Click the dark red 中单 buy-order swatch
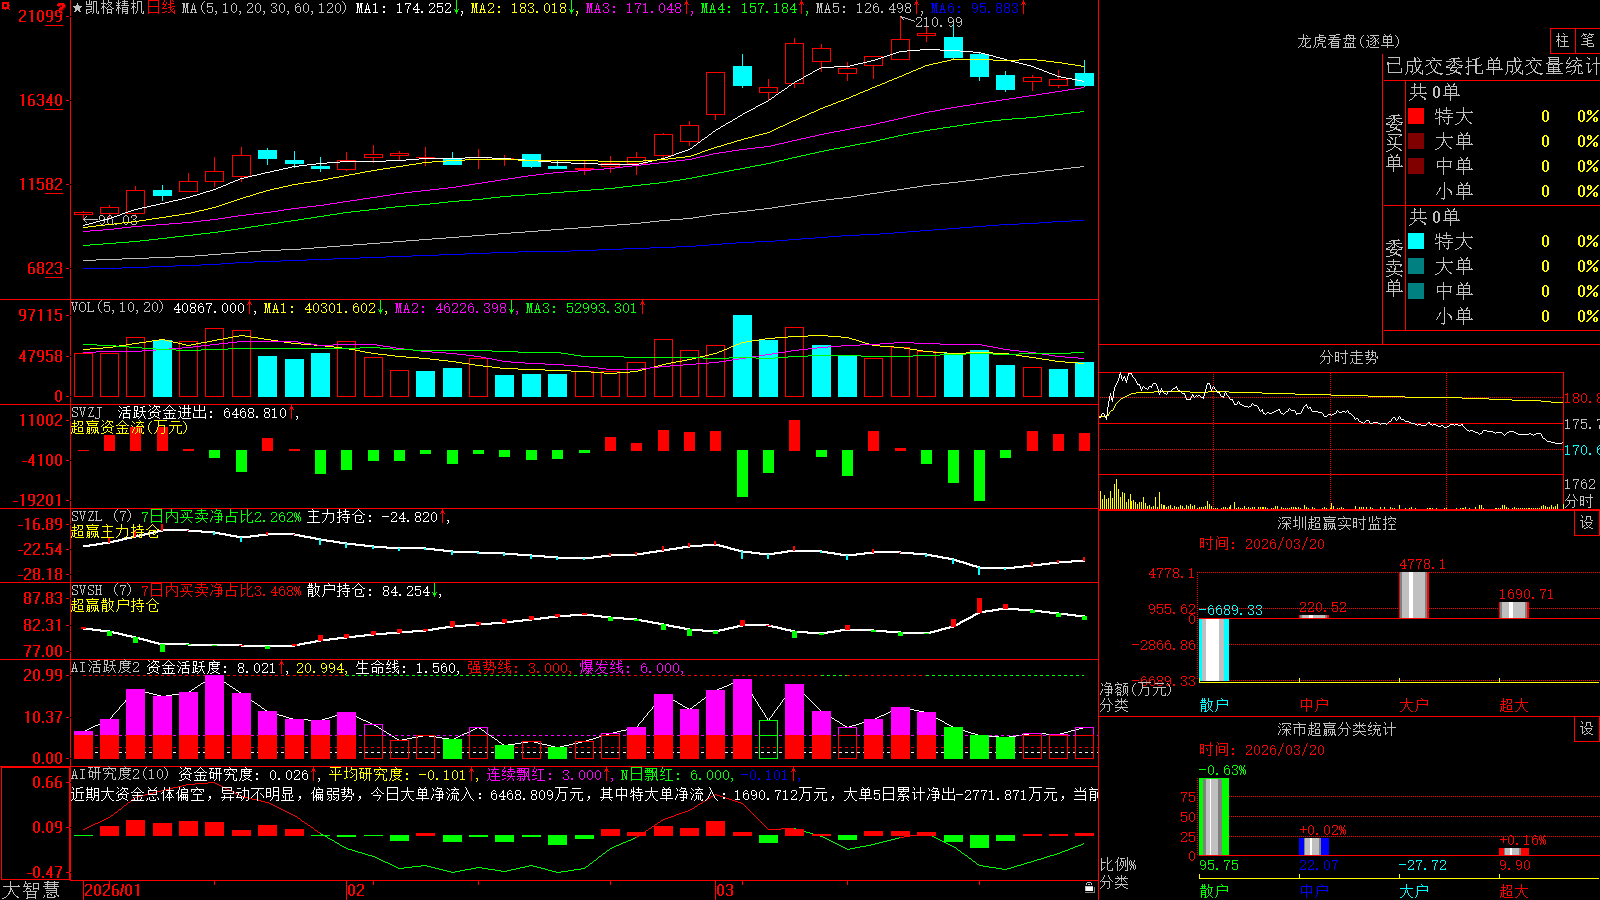The height and width of the screenshot is (900, 1600). pos(1416,166)
